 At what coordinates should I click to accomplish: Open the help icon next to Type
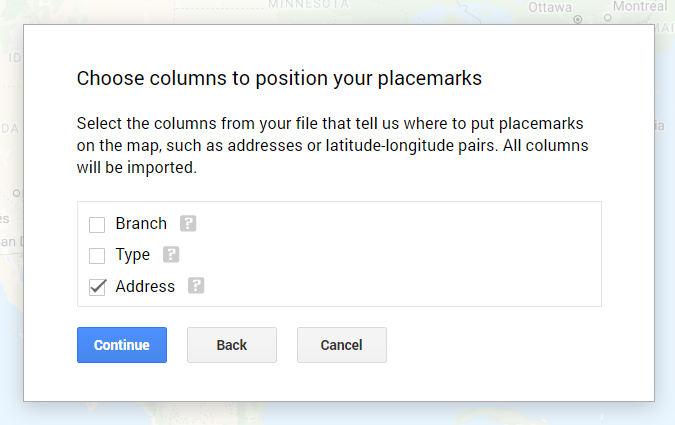[171, 254]
